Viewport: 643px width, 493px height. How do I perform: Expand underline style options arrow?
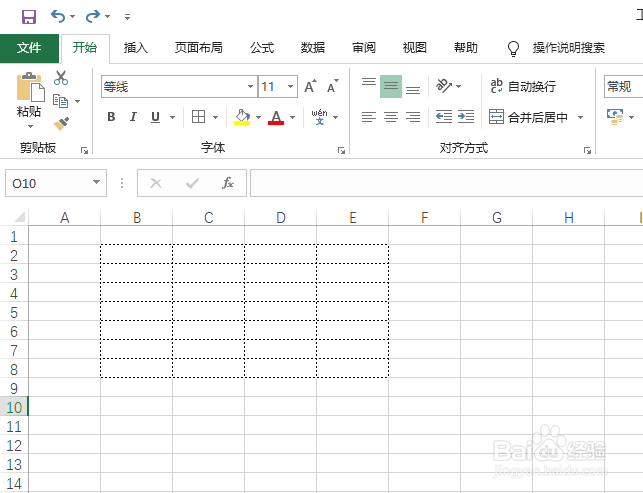pyautogui.click(x=173, y=117)
